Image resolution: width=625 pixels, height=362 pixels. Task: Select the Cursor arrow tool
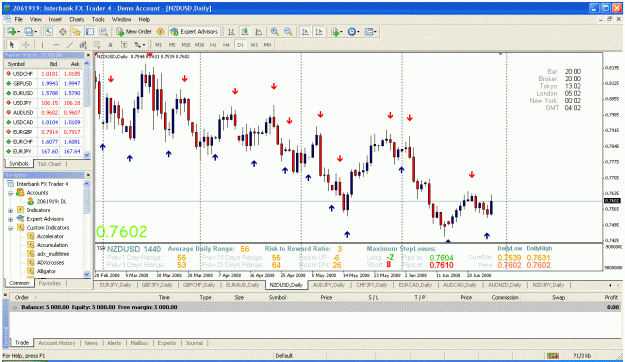(12, 45)
